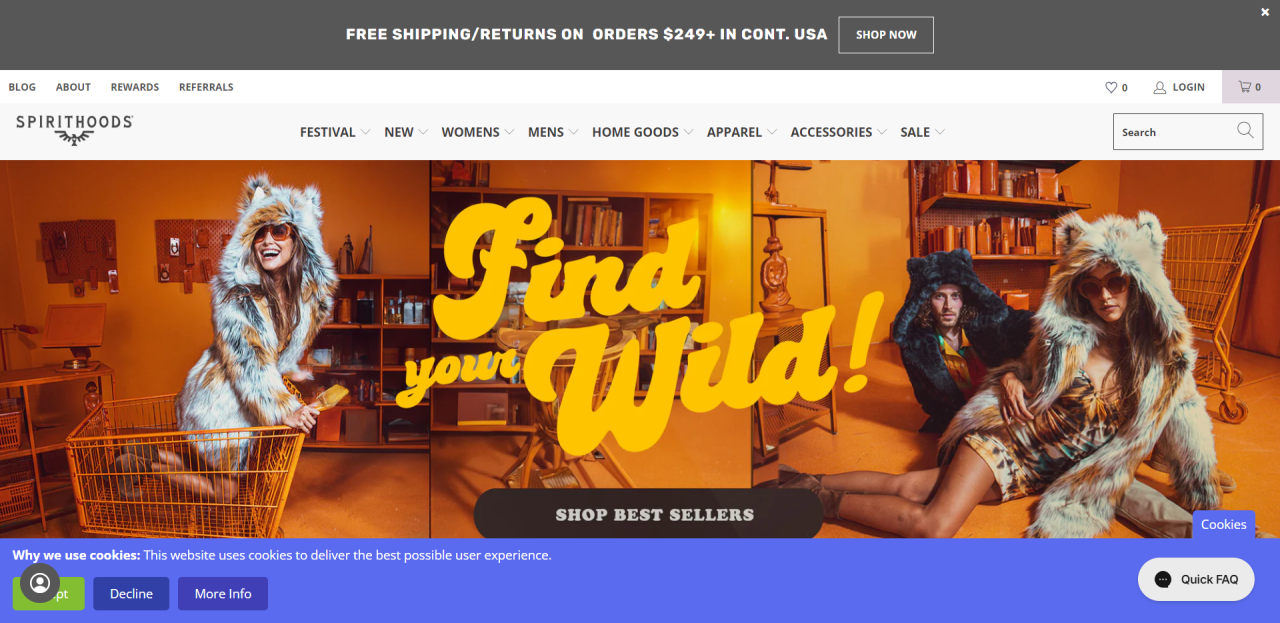This screenshot has width=1280, height=623.
Task: Click the Login user icon
Action: [1160, 87]
